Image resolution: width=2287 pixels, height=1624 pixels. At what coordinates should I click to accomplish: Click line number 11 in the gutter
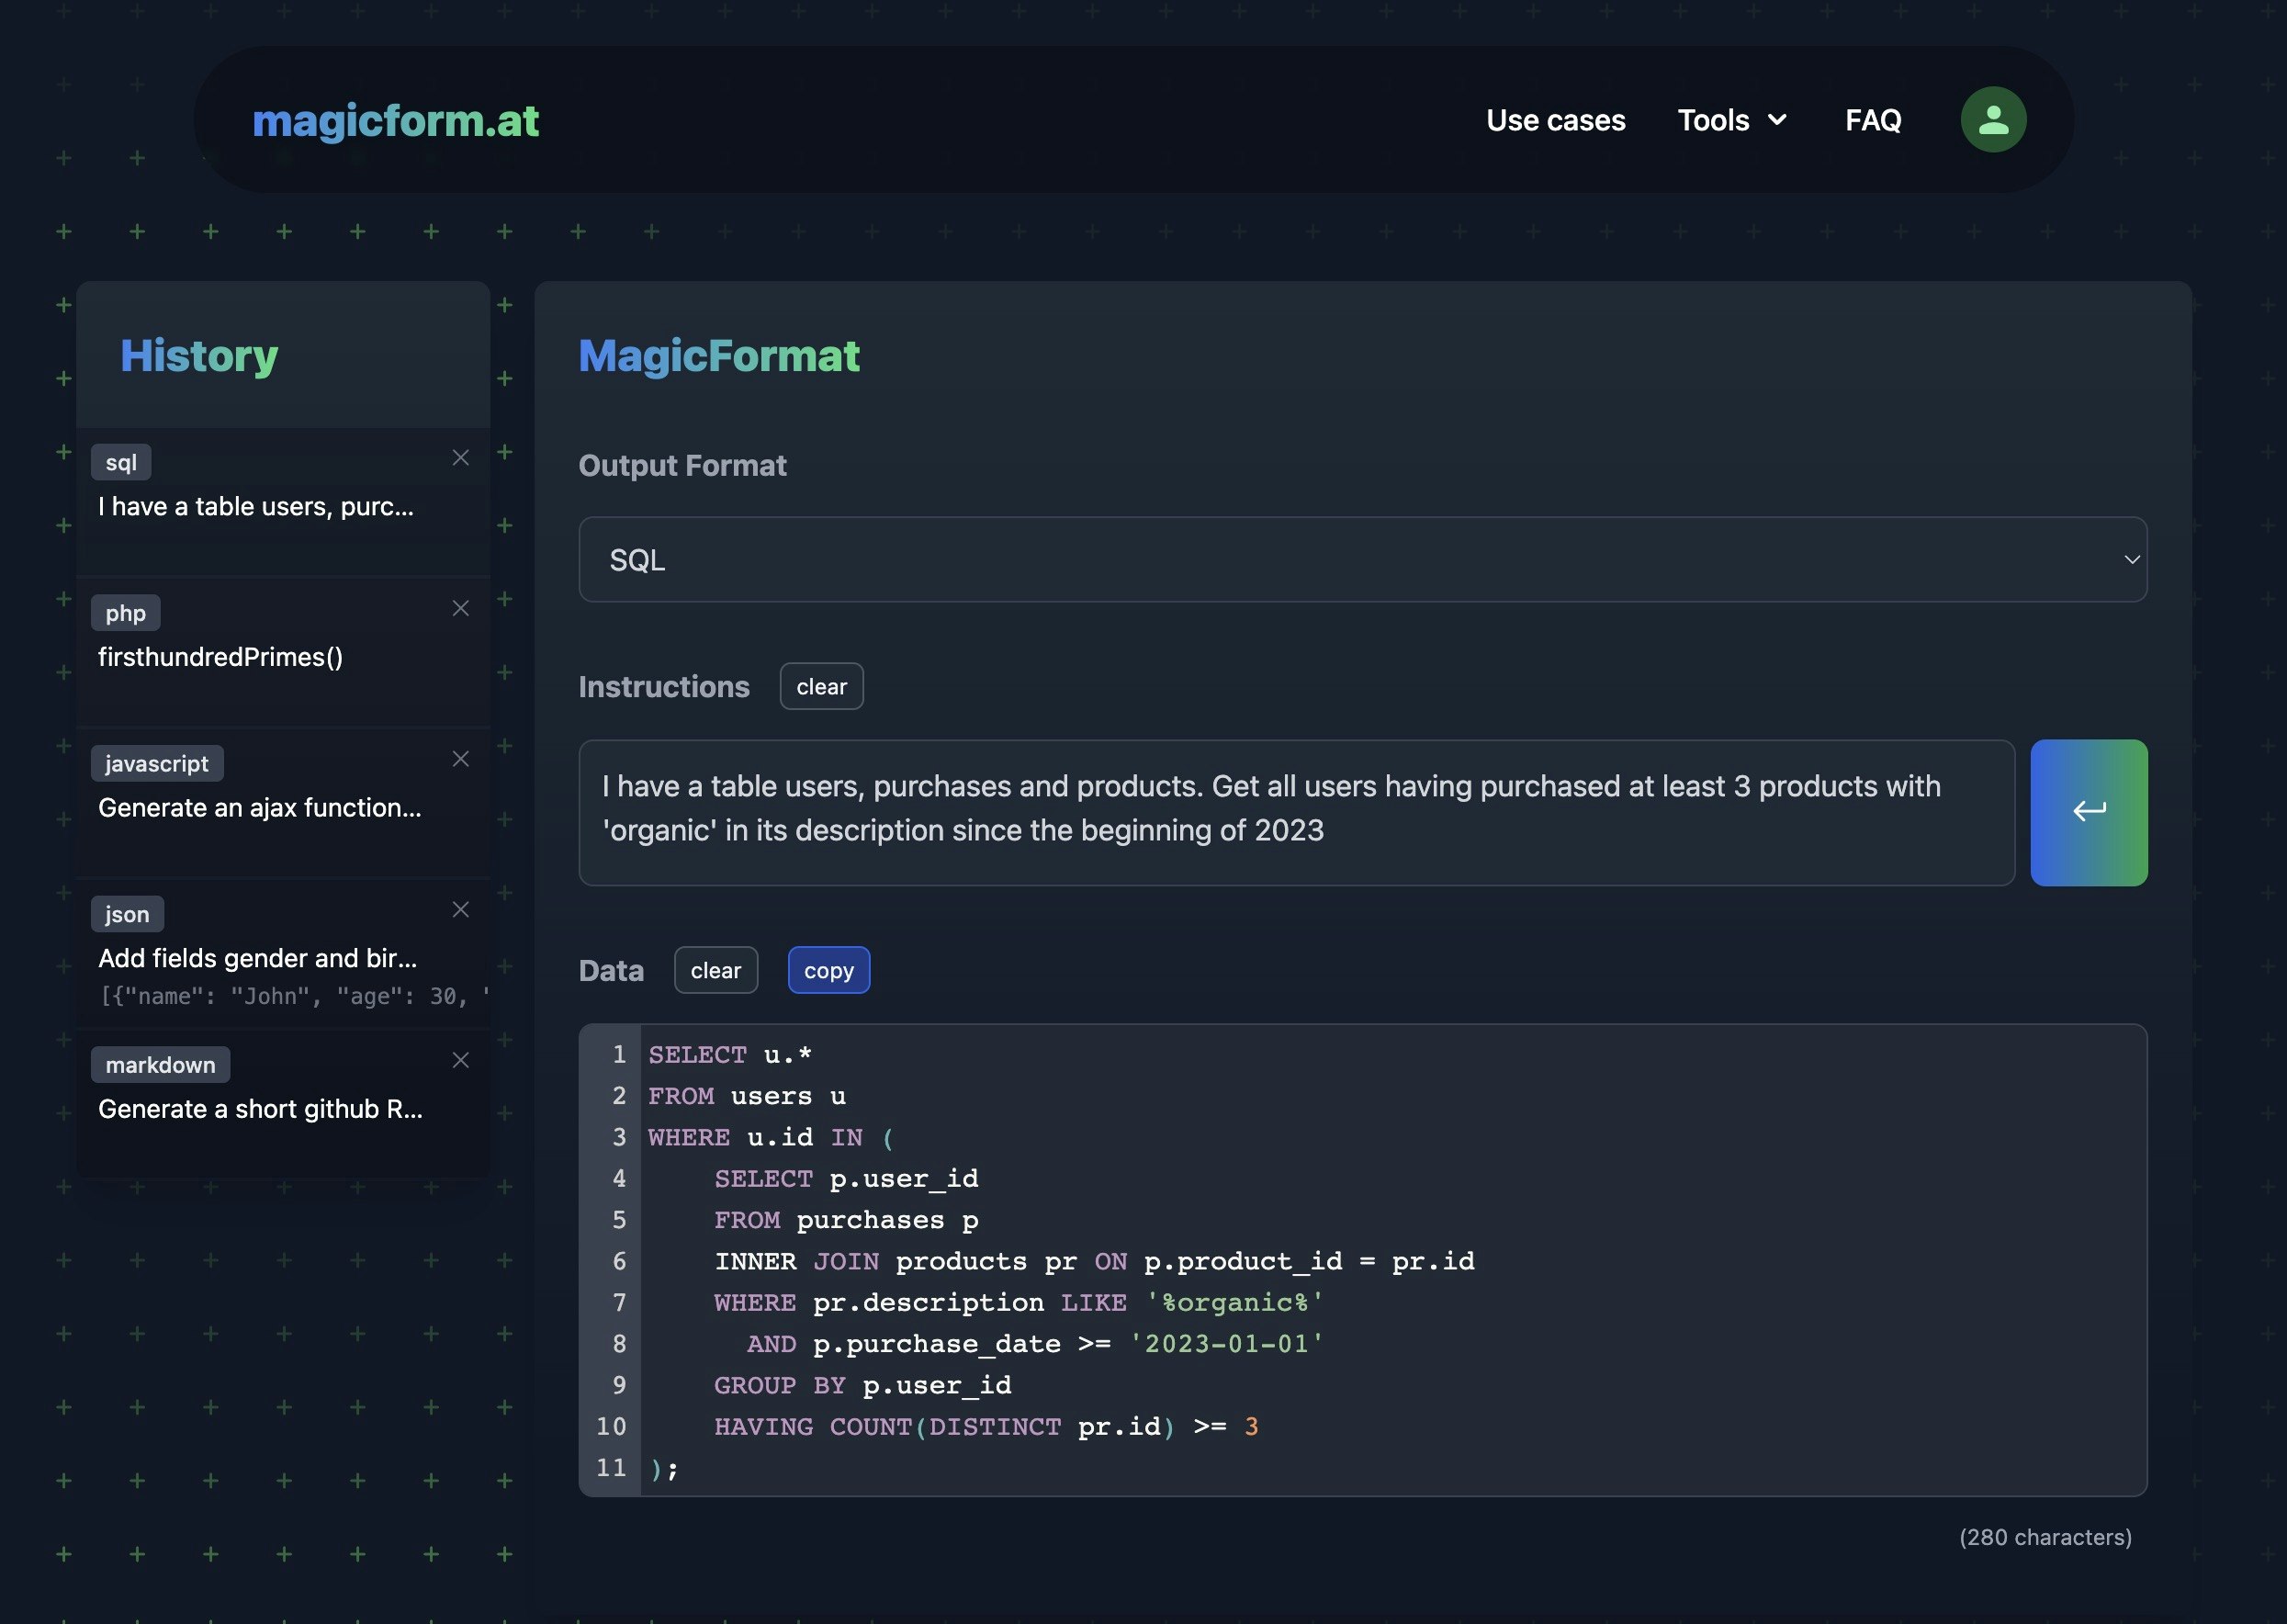[x=611, y=1468]
